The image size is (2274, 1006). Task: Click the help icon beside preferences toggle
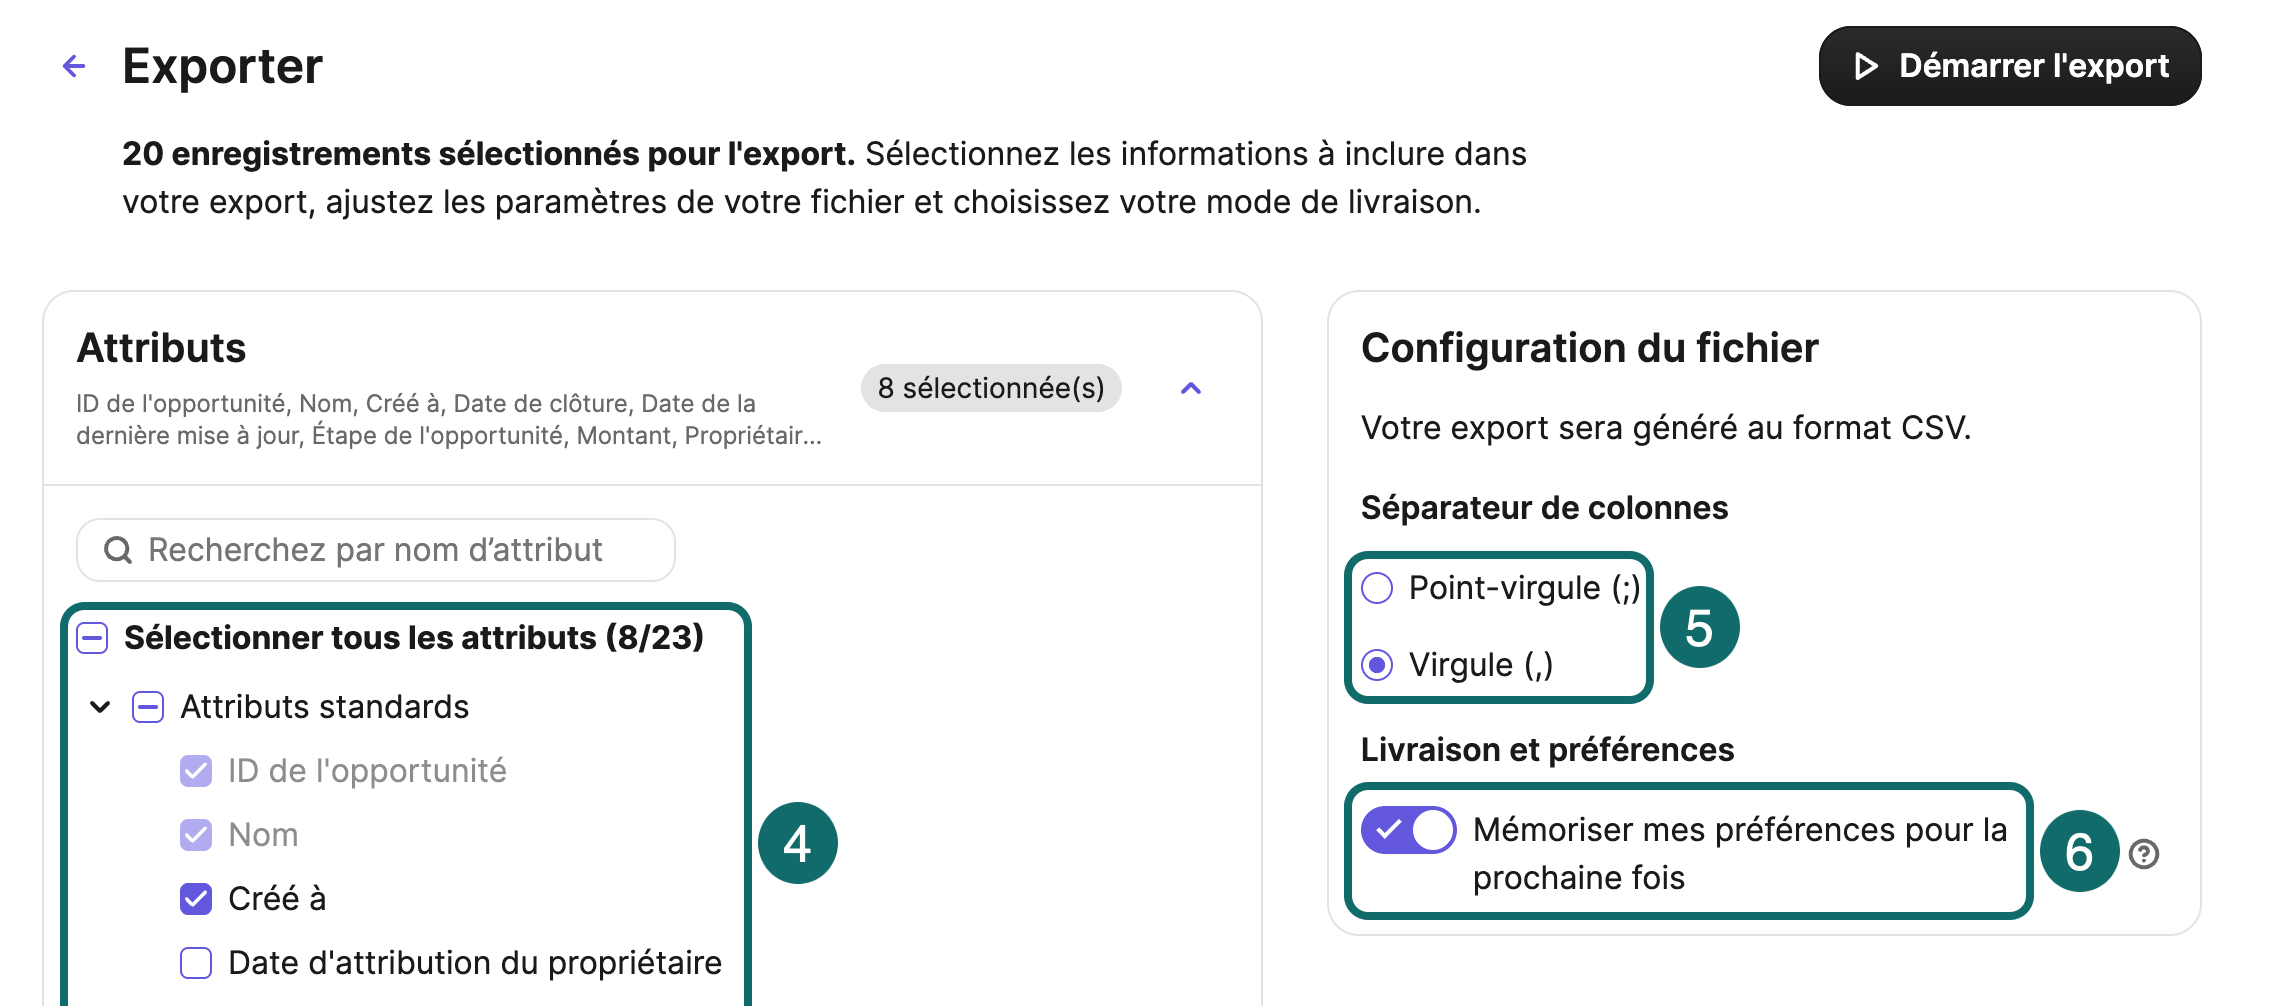(x=2144, y=854)
